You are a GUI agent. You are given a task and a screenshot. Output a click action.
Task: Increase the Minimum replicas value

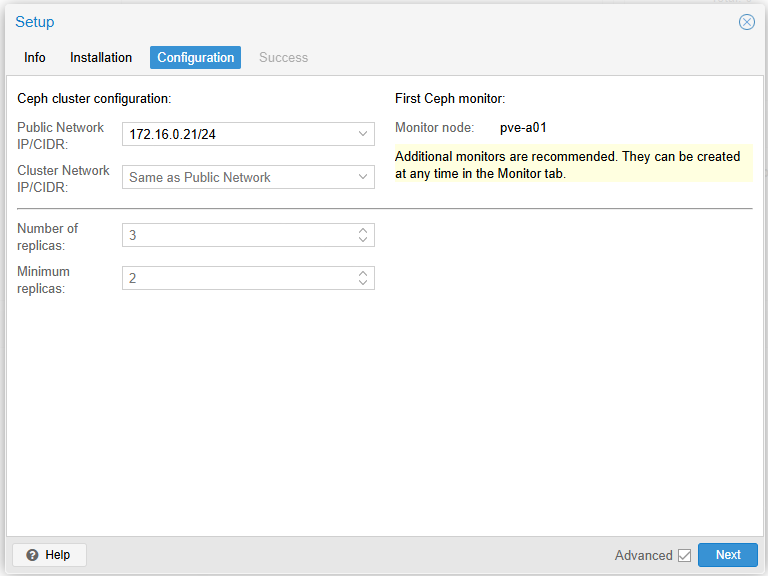362,273
